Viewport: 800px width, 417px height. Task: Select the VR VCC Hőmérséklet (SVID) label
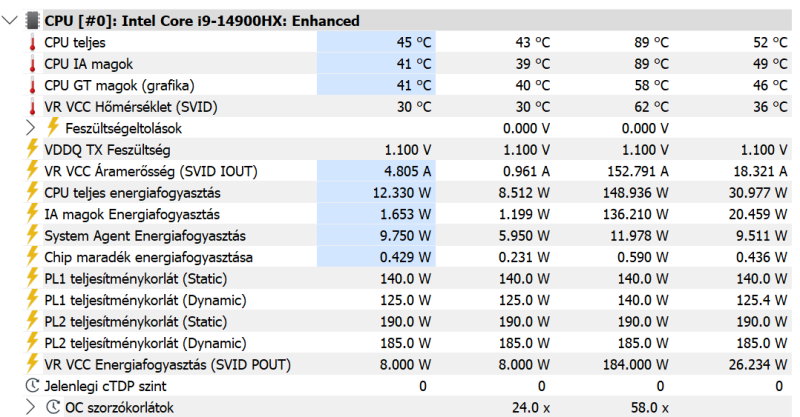point(131,107)
